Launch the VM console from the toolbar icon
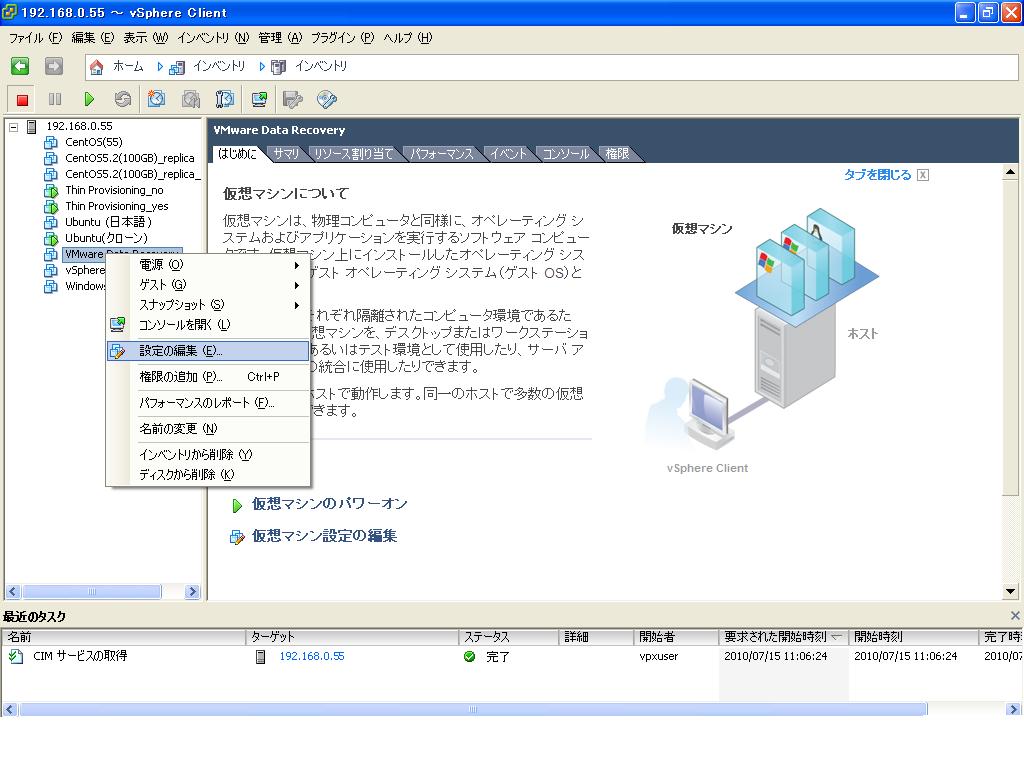The width and height of the screenshot is (1024, 768). (259, 99)
